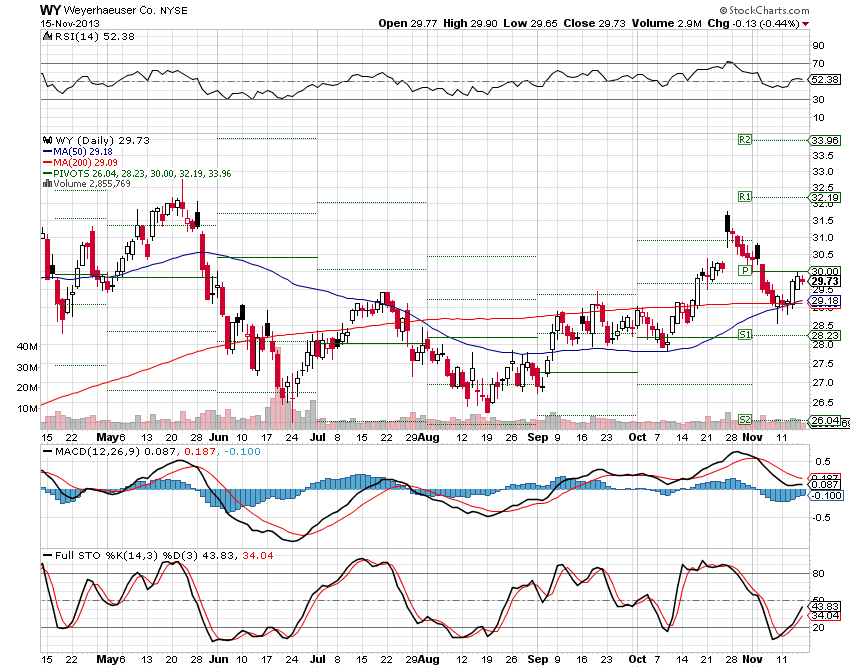Click the 80 level on Stochastic axis
850x668 pixels.
click(818, 574)
